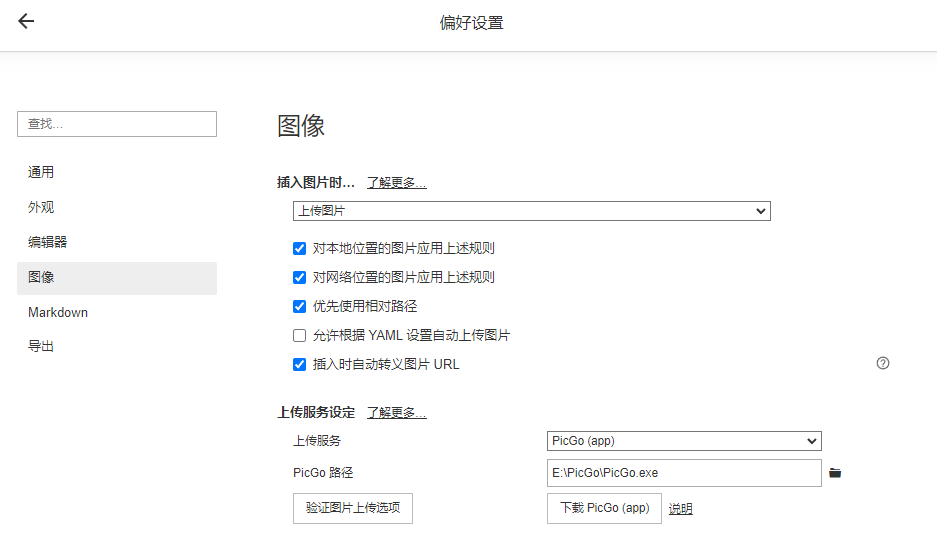Toggle 对网络位置的图片应用上述规则 checkbox
The height and width of the screenshot is (548, 937).
coord(299,277)
